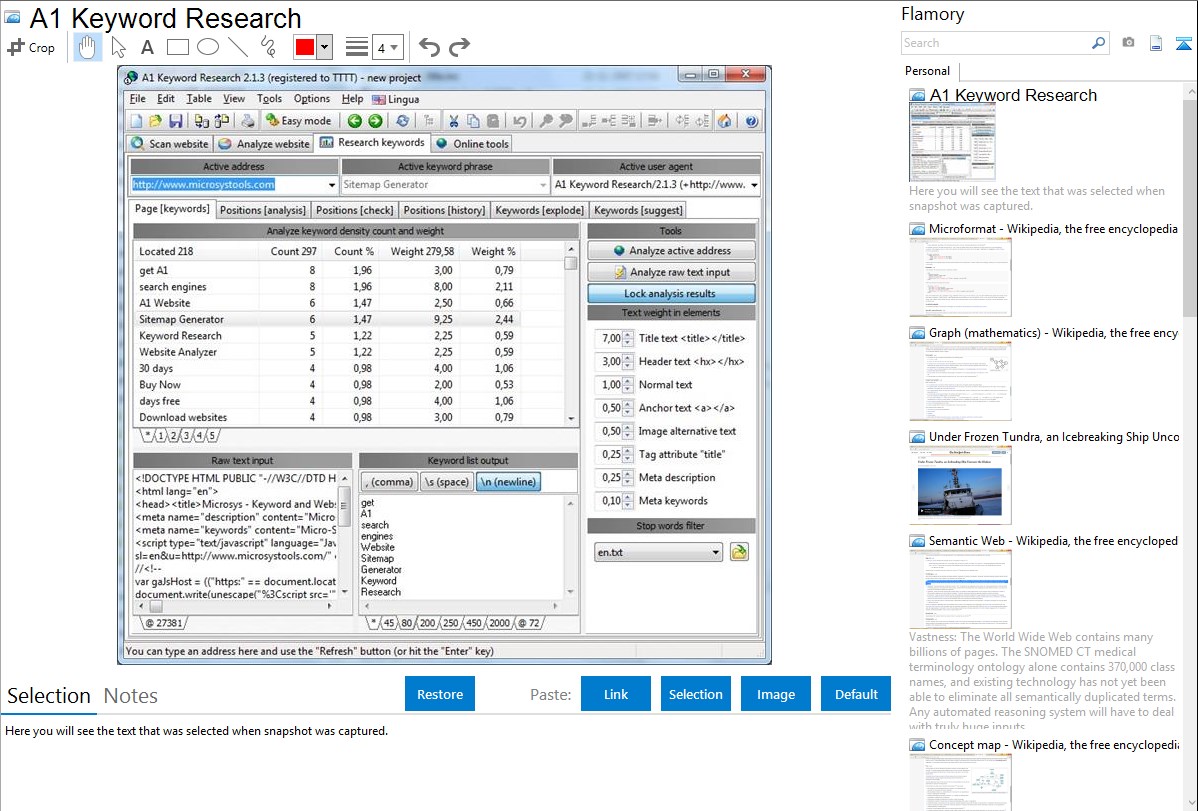The height and width of the screenshot is (811, 1198).
Task: Select the \n (newline) separator option
Action: (x=509, y=482)
